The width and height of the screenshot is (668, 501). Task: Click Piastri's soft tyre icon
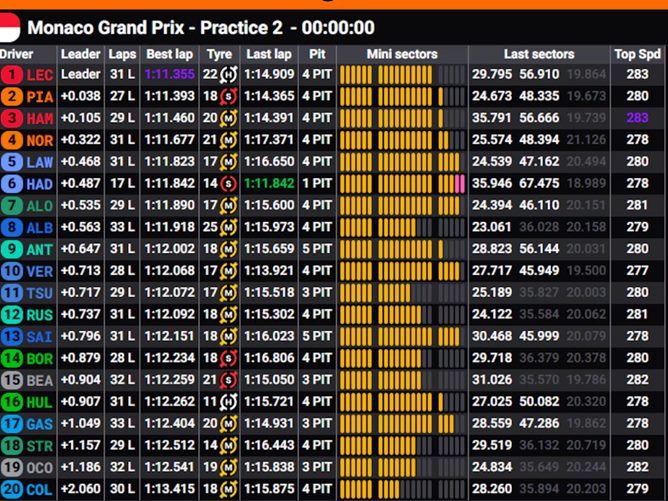pyautogui.click(x=227, y=96)
